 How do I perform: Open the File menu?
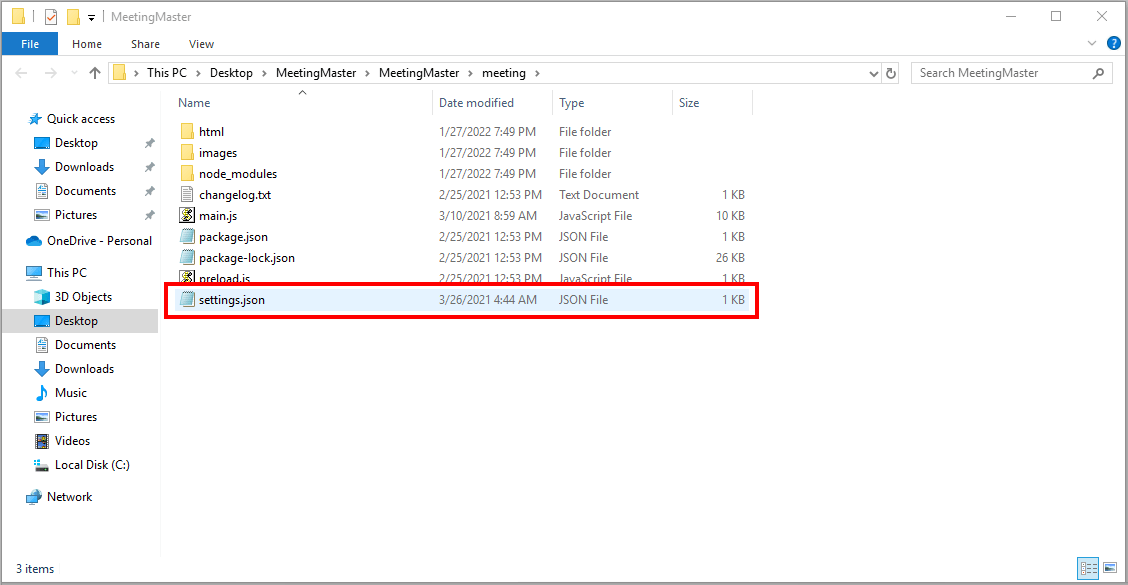click(x=30, y=44)
